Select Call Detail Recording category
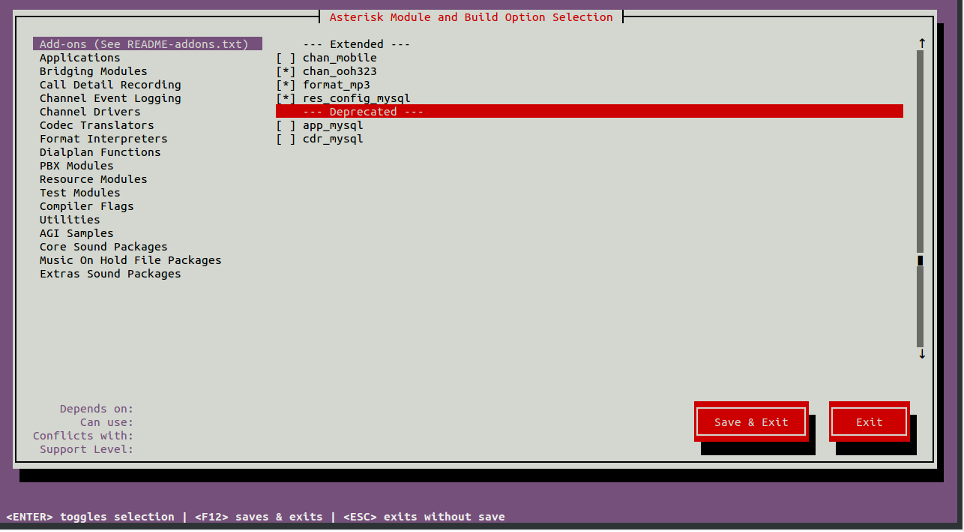 [110, 84]
